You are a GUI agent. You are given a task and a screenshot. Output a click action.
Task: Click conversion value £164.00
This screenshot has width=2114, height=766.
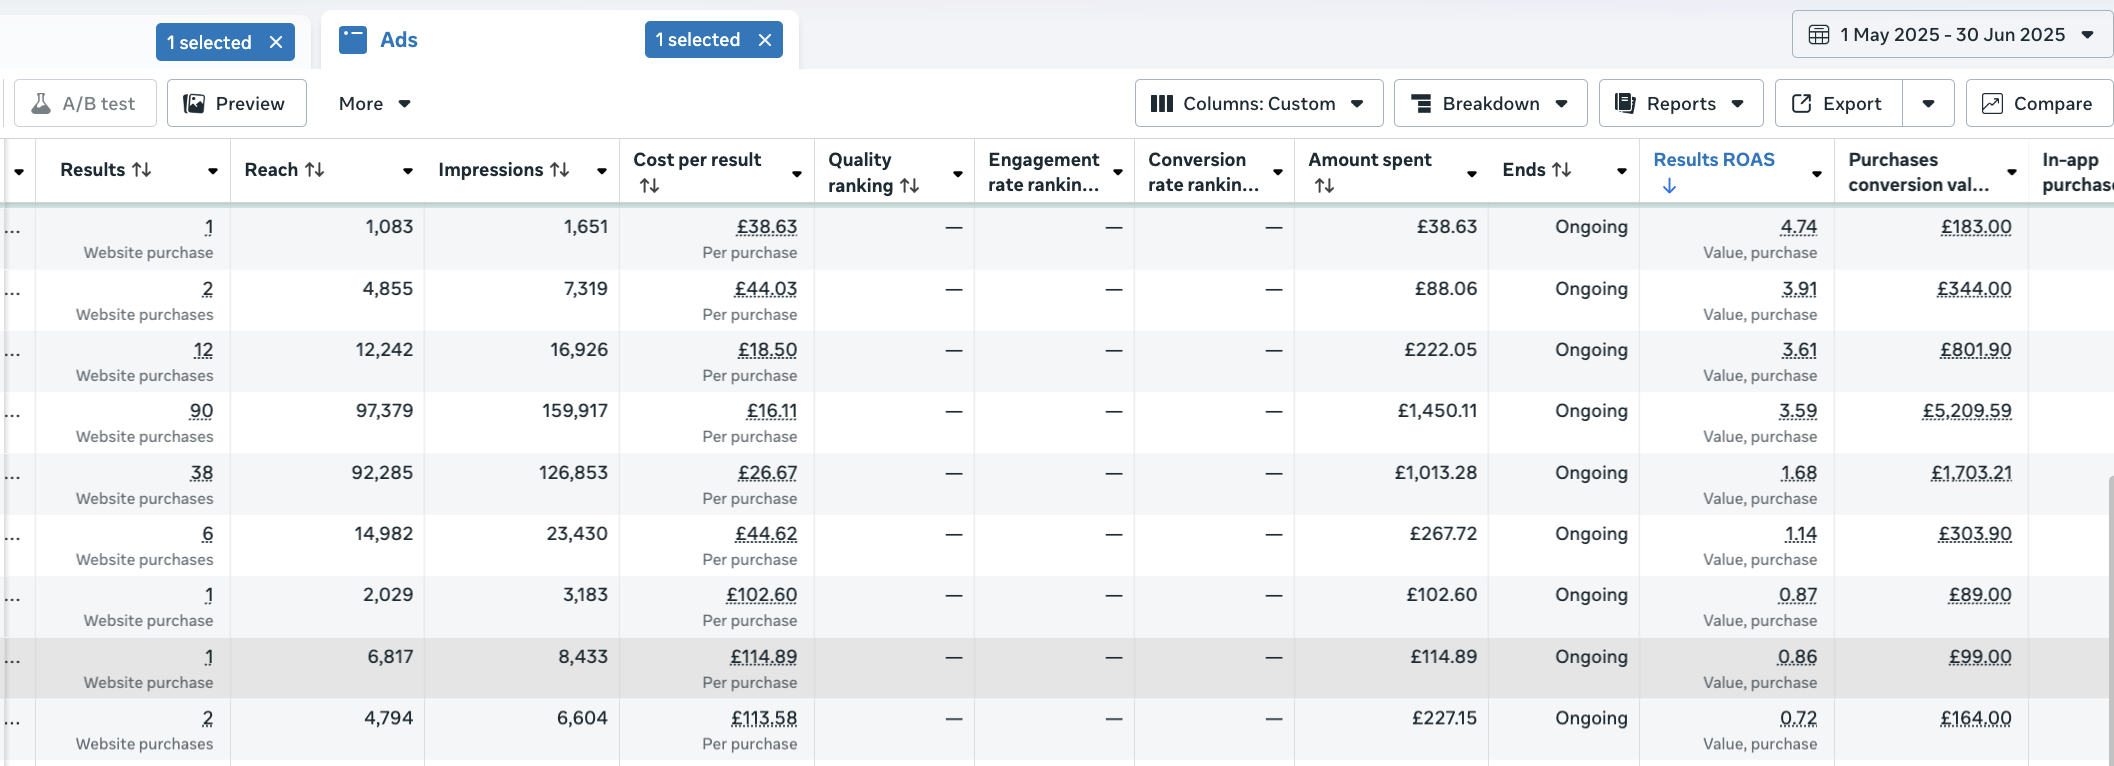click(1976, 718)
